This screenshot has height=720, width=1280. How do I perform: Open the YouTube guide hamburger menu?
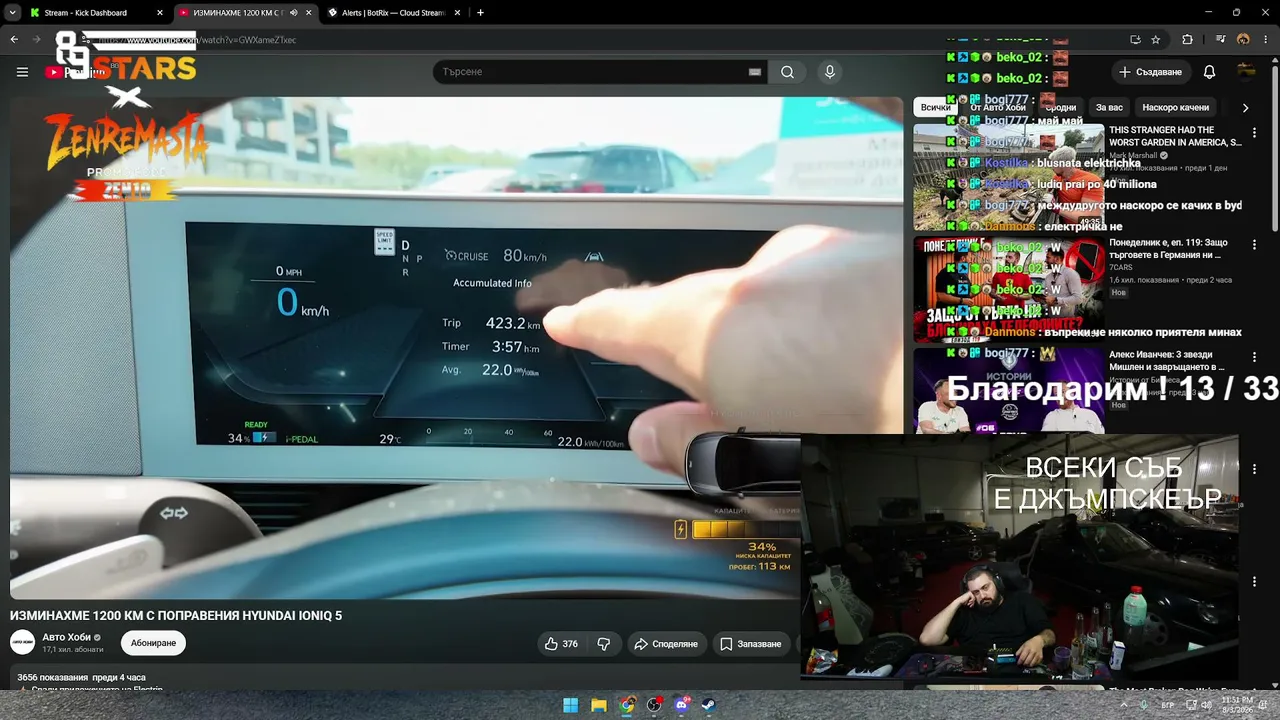click(x=22, y=72)
